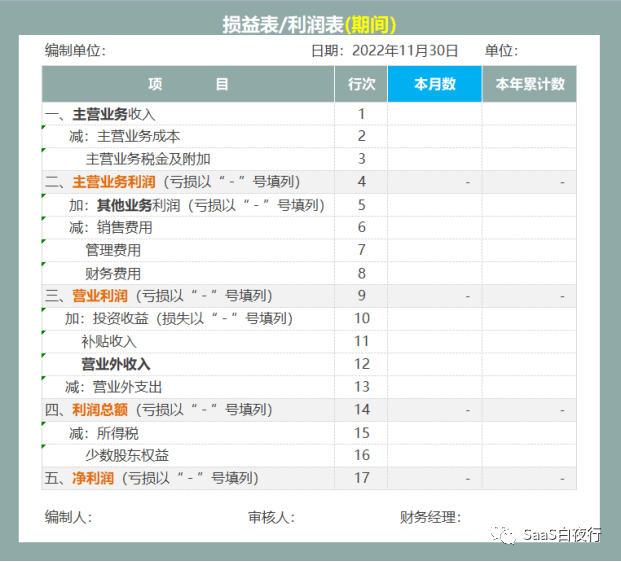Select the 本月数 cell for 主营业务成本
Image resolution: width=621 pixels, height=562 pixels.
[434, 137]
